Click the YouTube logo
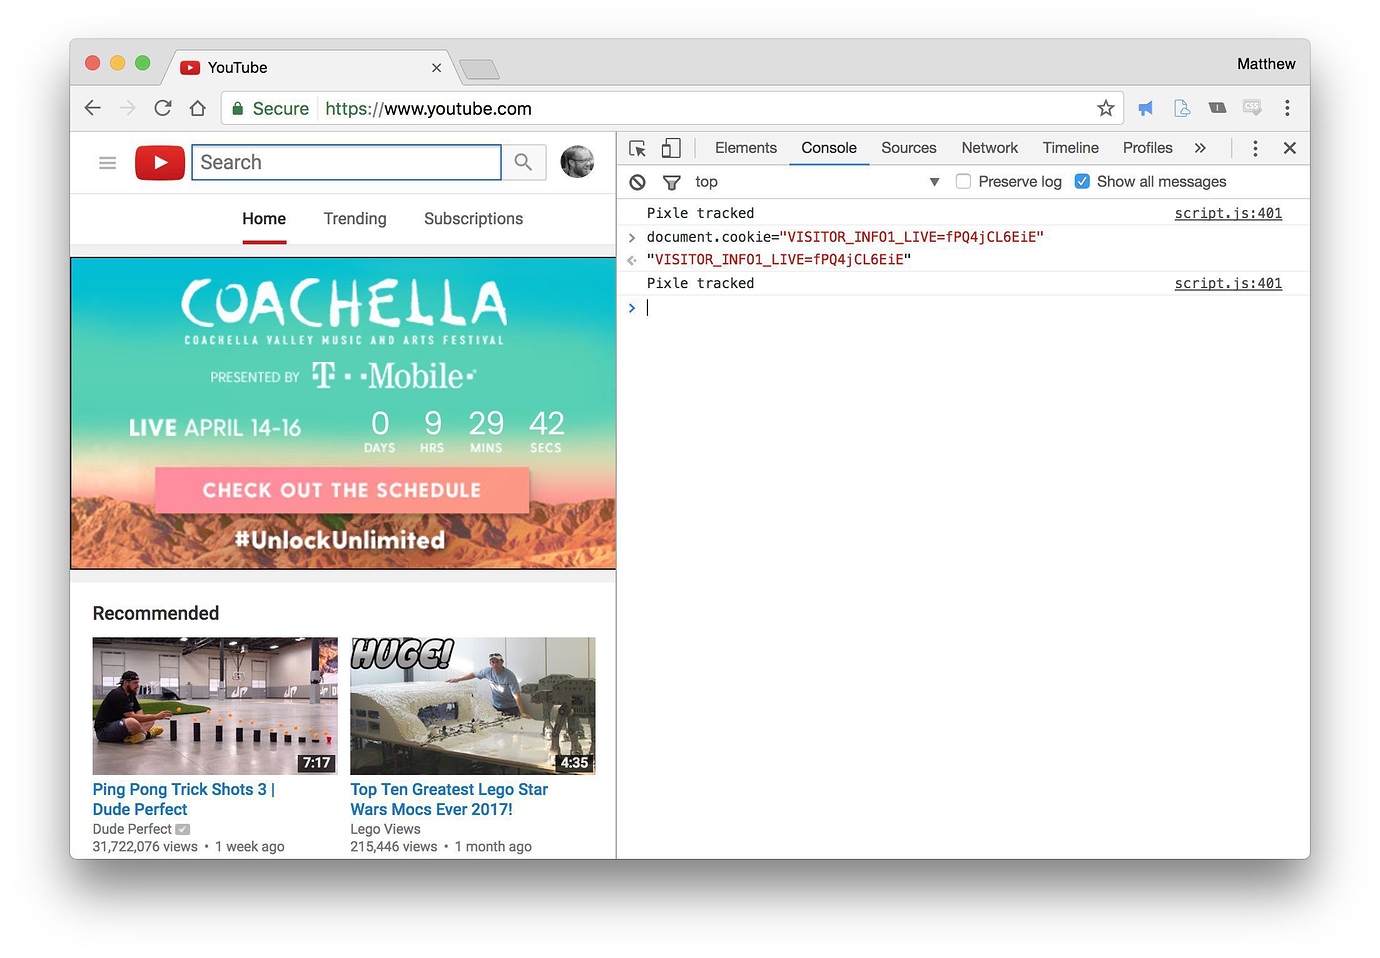Screen dimensions: 1380x958 [160, 163]
